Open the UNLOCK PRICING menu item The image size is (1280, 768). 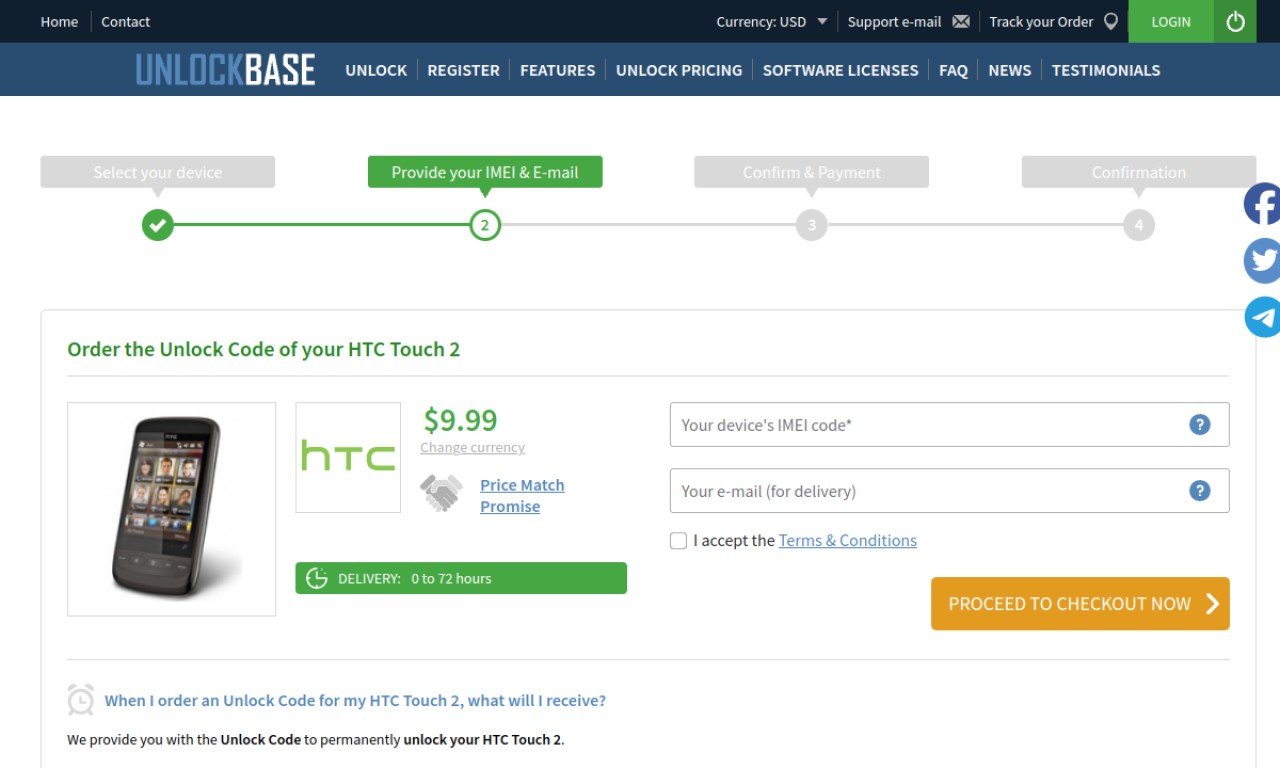click(x=679, y=70)
